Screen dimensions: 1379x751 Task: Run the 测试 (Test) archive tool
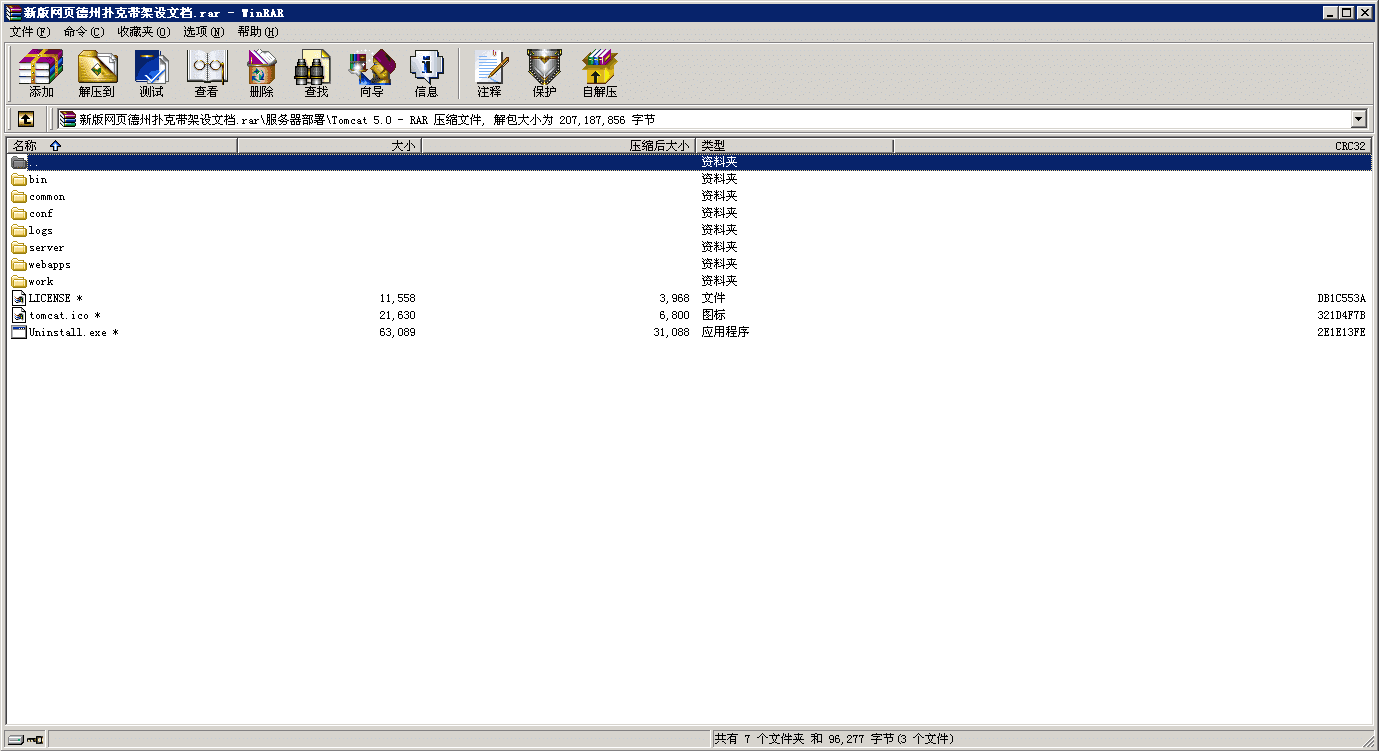tap(151, 73)
